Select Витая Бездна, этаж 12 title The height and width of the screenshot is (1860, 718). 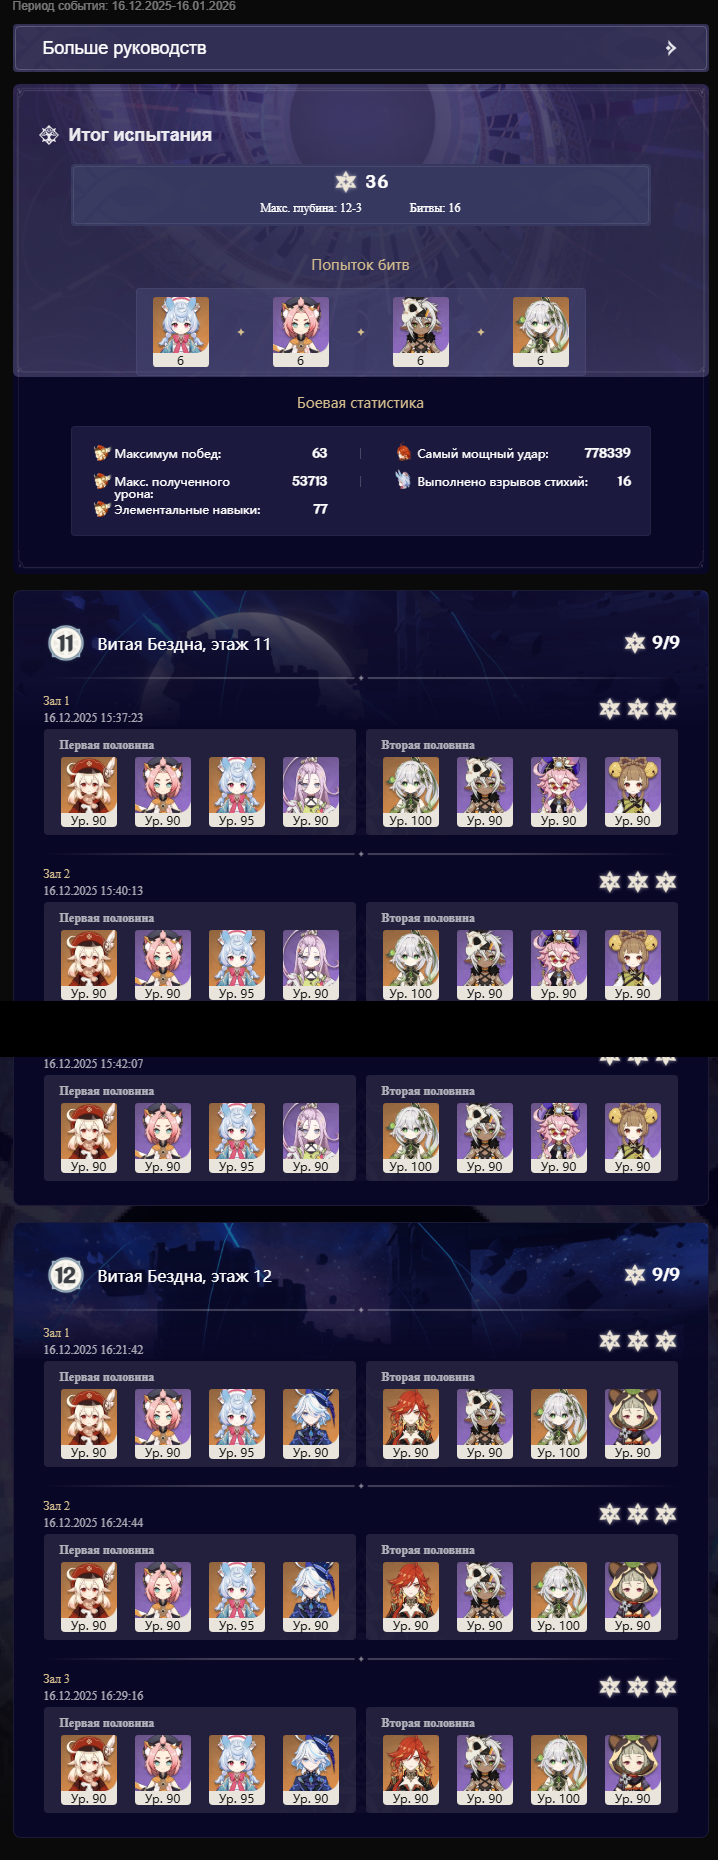click(x=185, y=1276)
